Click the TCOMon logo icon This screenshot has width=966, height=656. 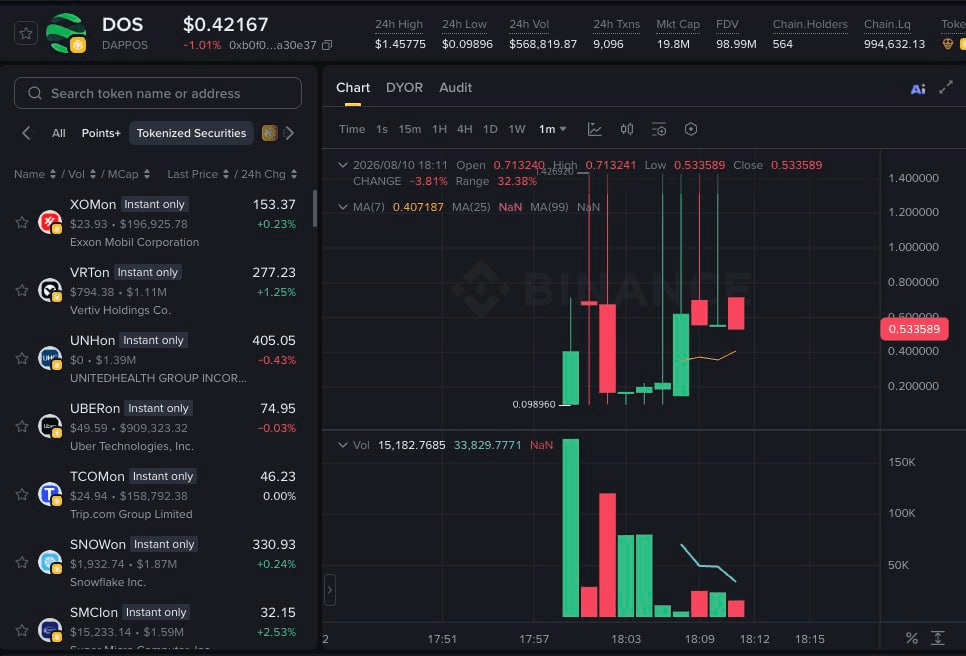point(50,495)
